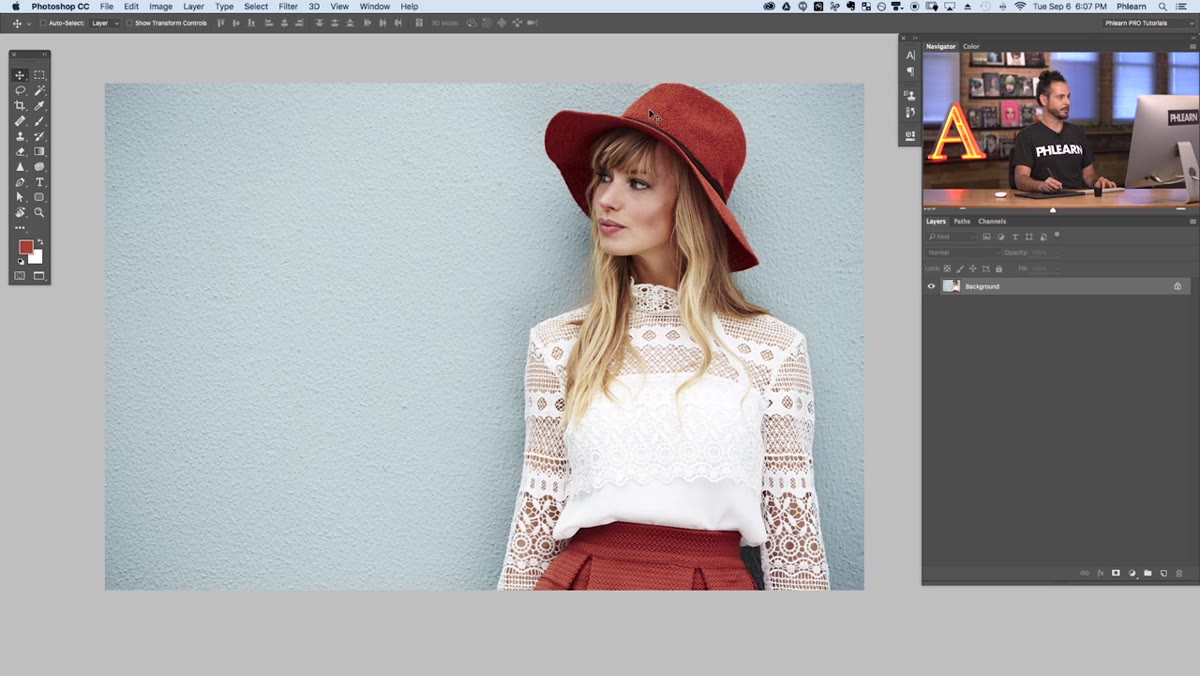1200x676 pixels.
Task: Add a layer mask button
Action: pos(1116,573)
